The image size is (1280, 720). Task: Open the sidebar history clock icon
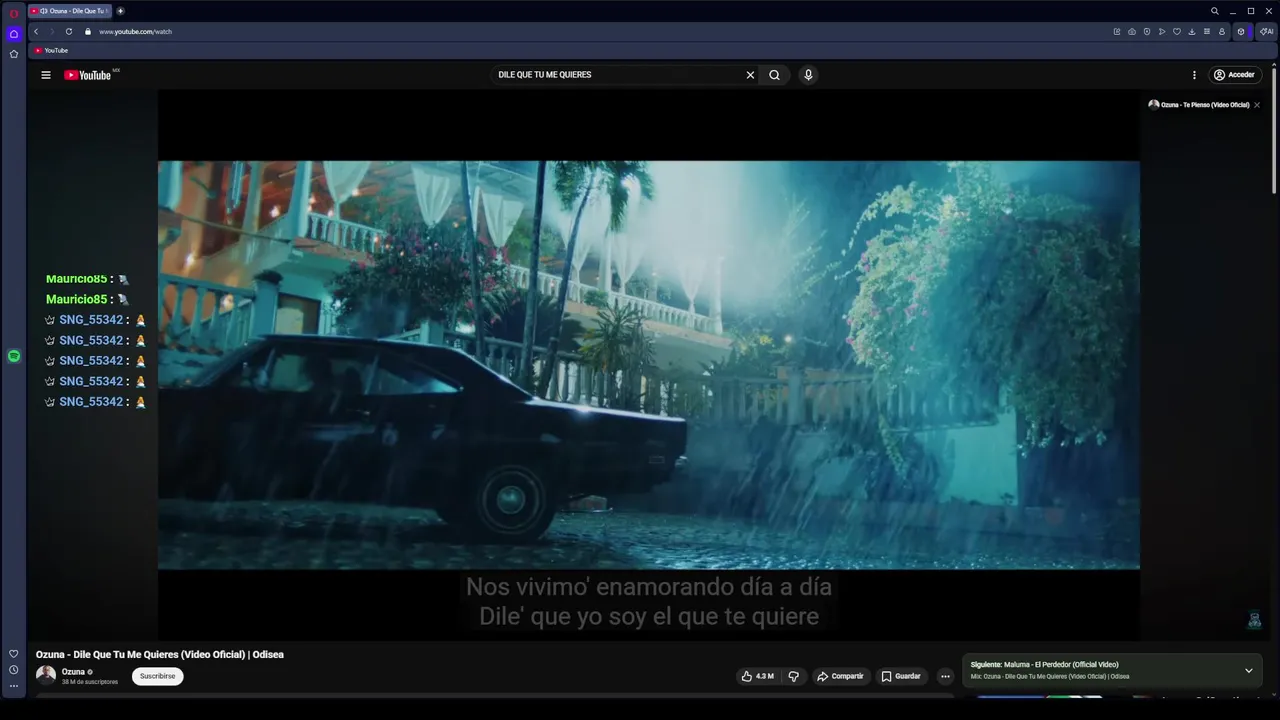click(x=14, y=670)
